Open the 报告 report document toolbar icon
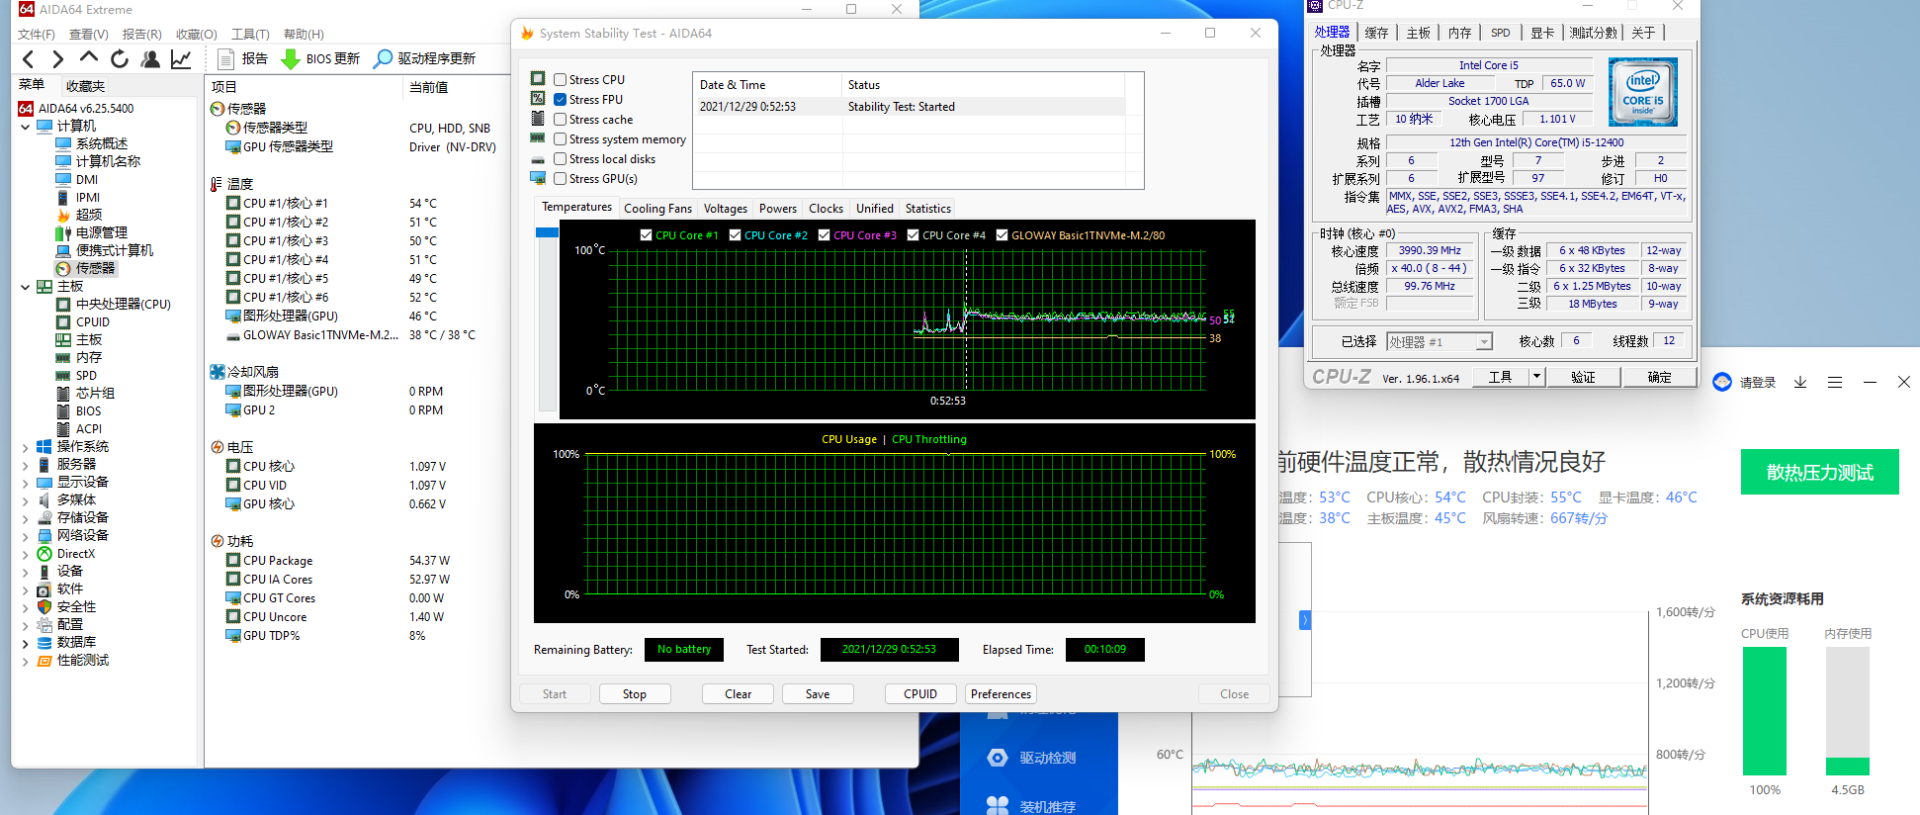Image resolution: width=1920 pixels, height=815 pixels. (226, 59)
